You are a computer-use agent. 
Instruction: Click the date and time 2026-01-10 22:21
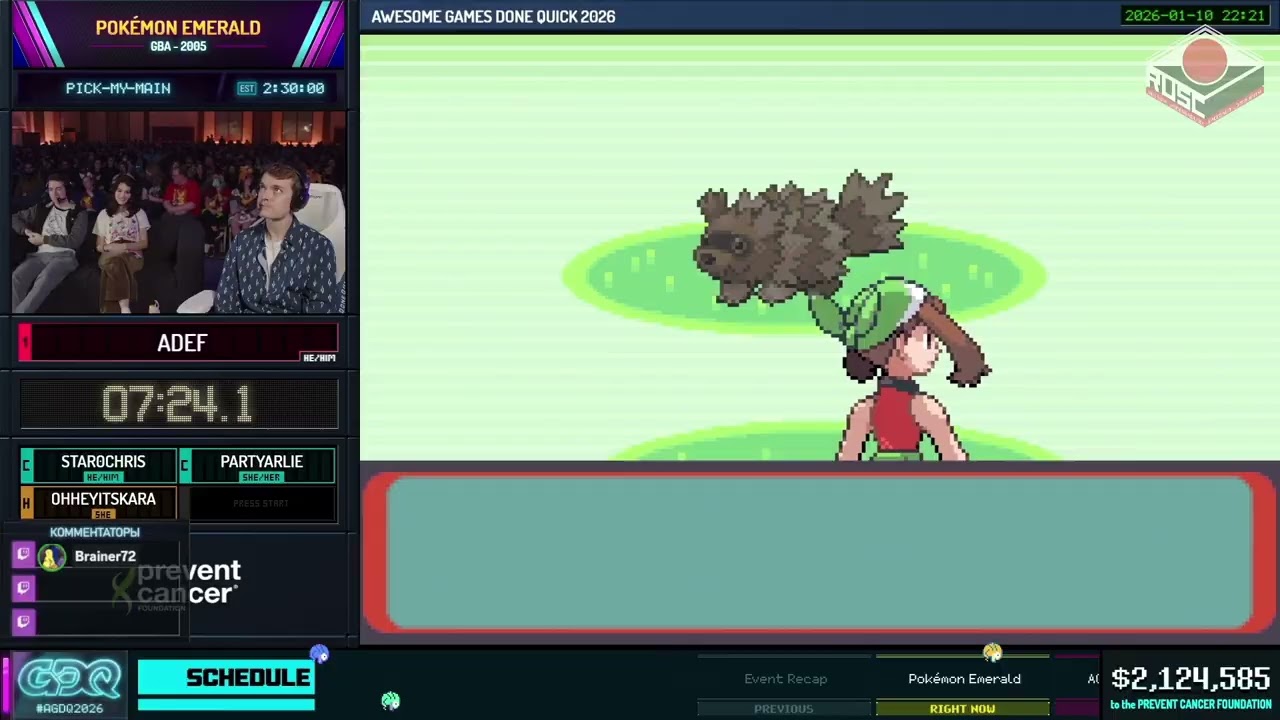[x=1195, y=15]
